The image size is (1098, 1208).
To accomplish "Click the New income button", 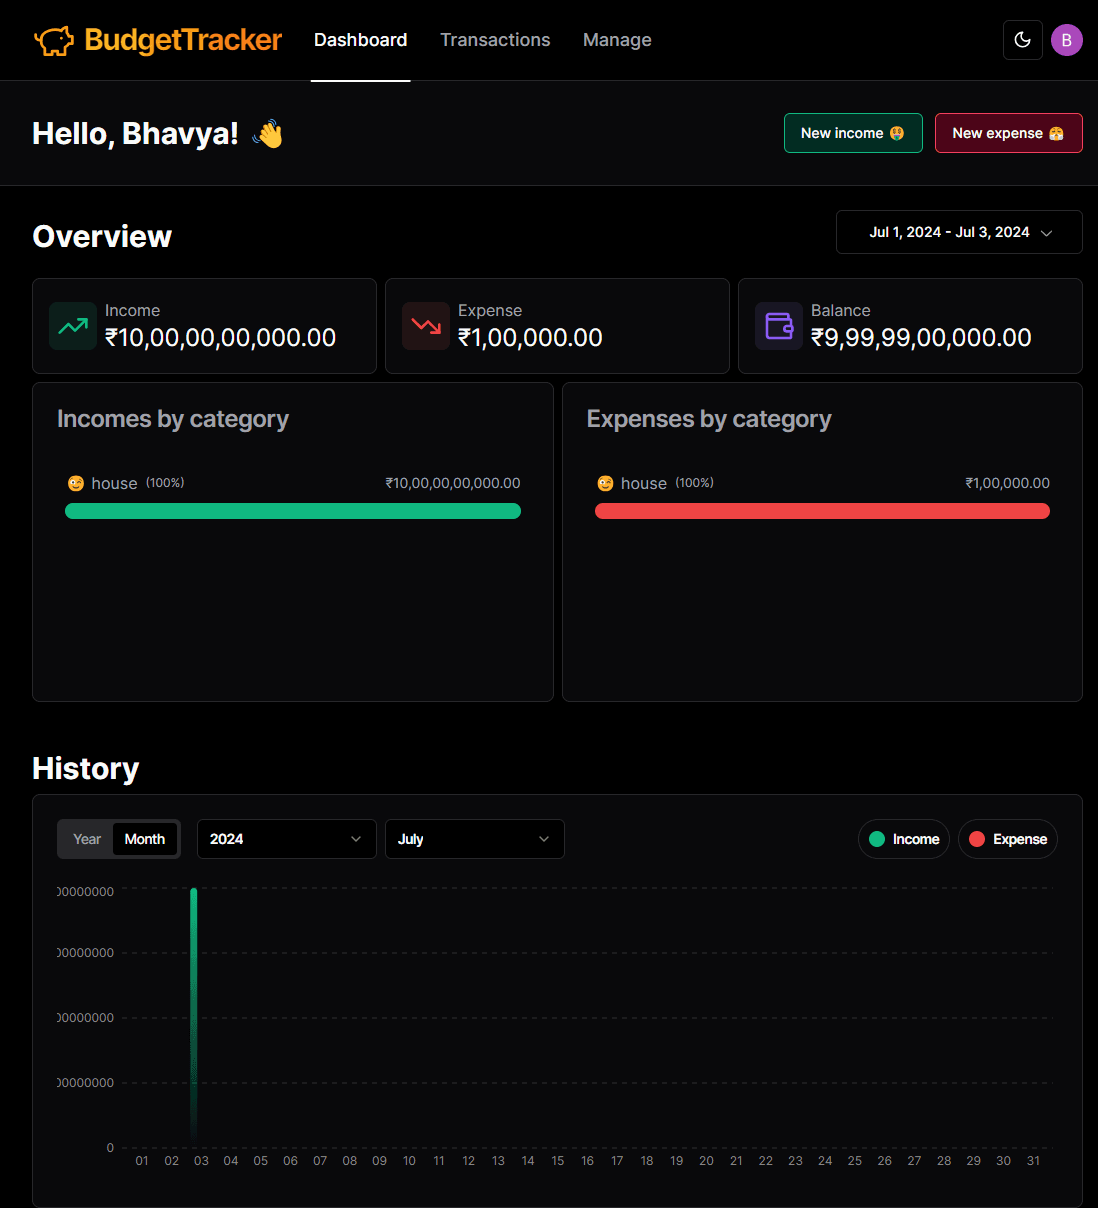I will point(853,133).
